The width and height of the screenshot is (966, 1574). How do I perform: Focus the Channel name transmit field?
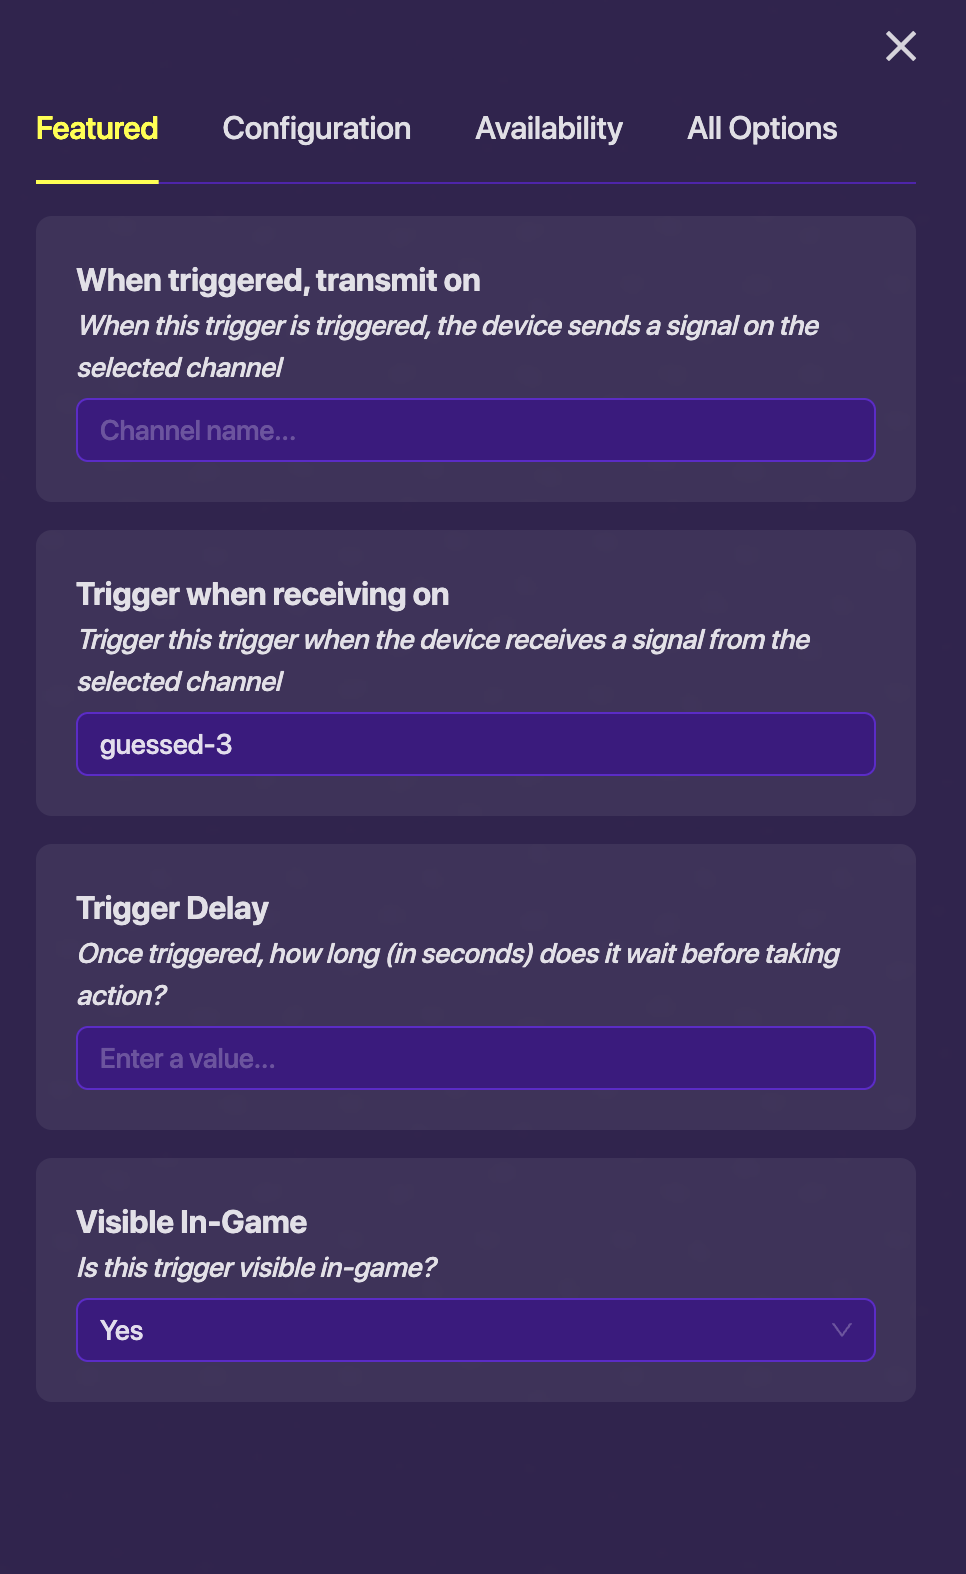click(476, 431)
